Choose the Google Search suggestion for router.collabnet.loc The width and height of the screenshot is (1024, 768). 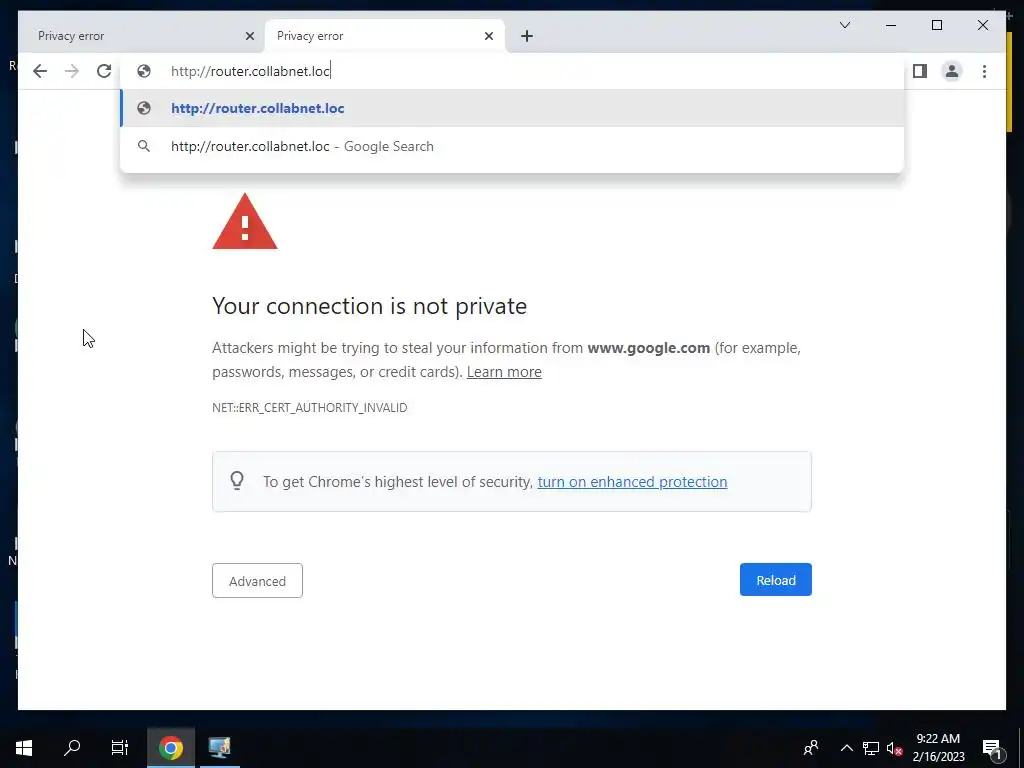(x=513, y=146)
